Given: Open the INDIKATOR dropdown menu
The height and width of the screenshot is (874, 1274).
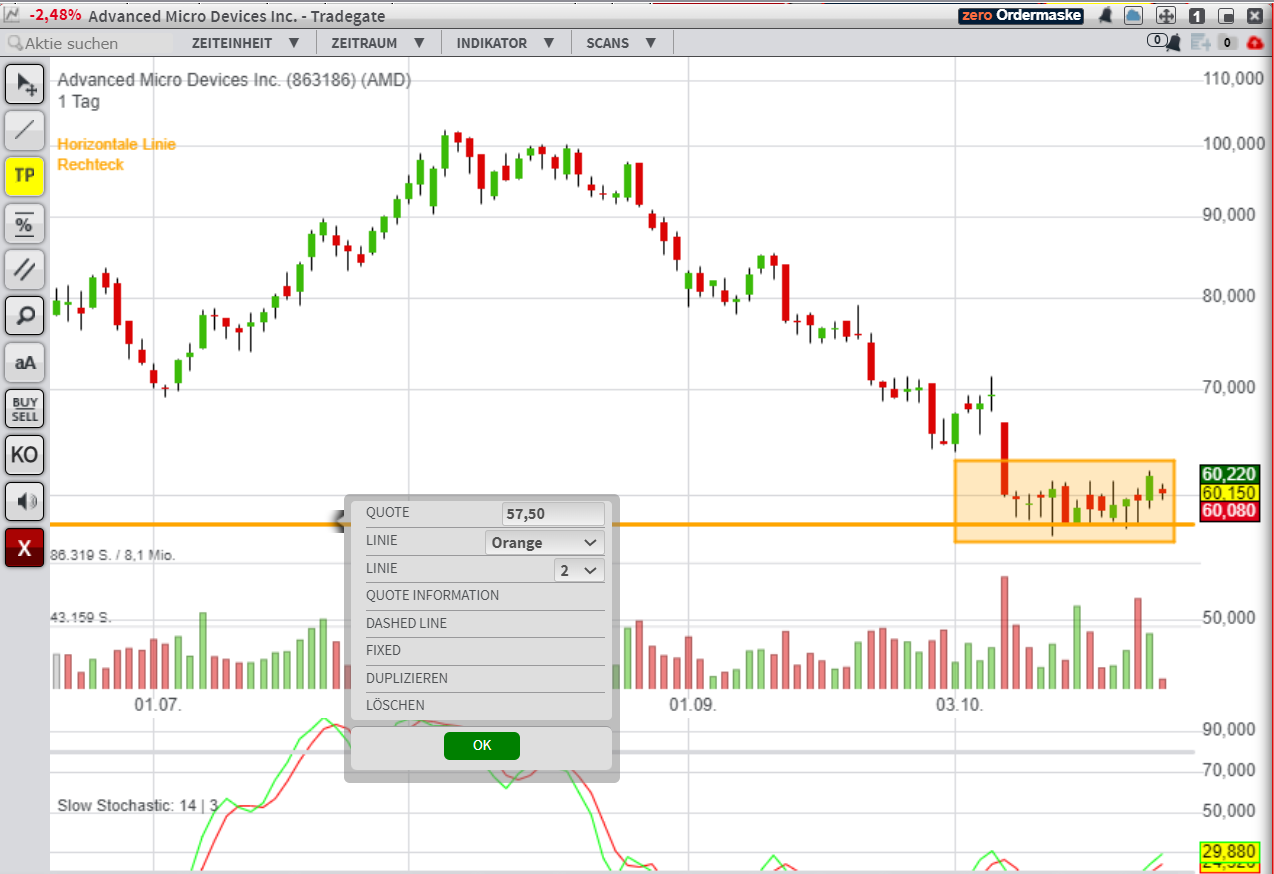Looking at the screenshot, I should click(x=506, y=43).
